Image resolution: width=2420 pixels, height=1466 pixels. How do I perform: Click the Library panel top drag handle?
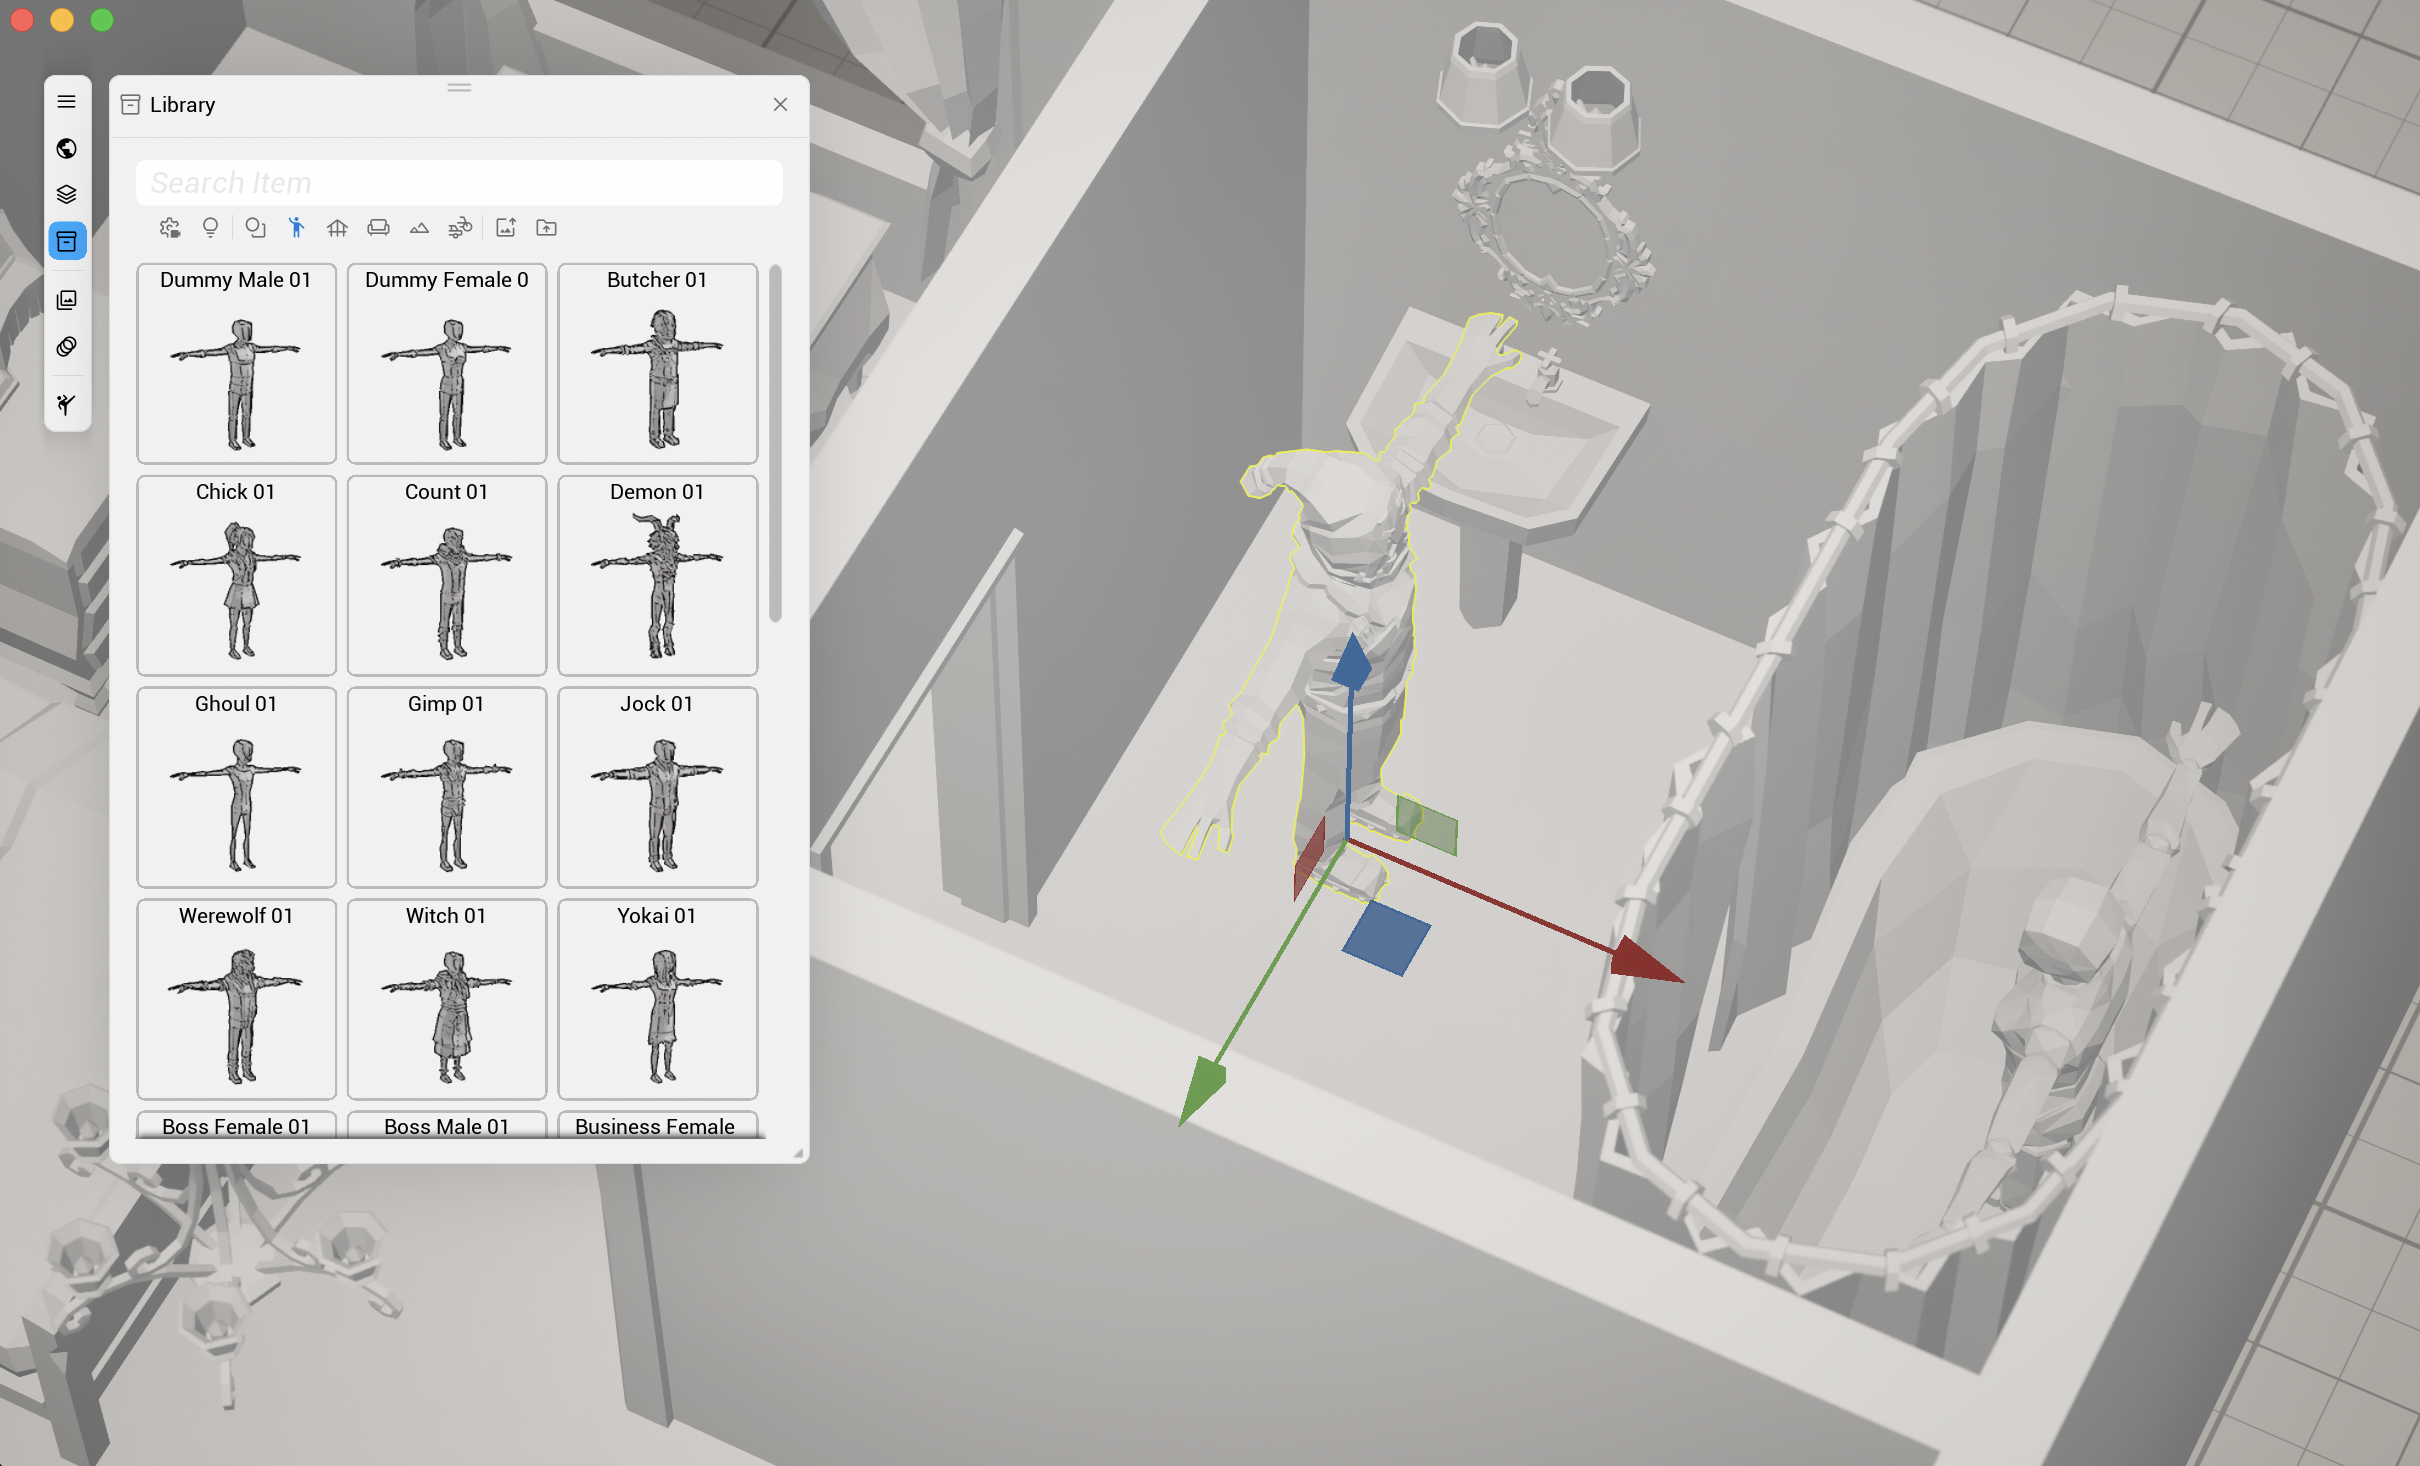click(x=459, y=87)
